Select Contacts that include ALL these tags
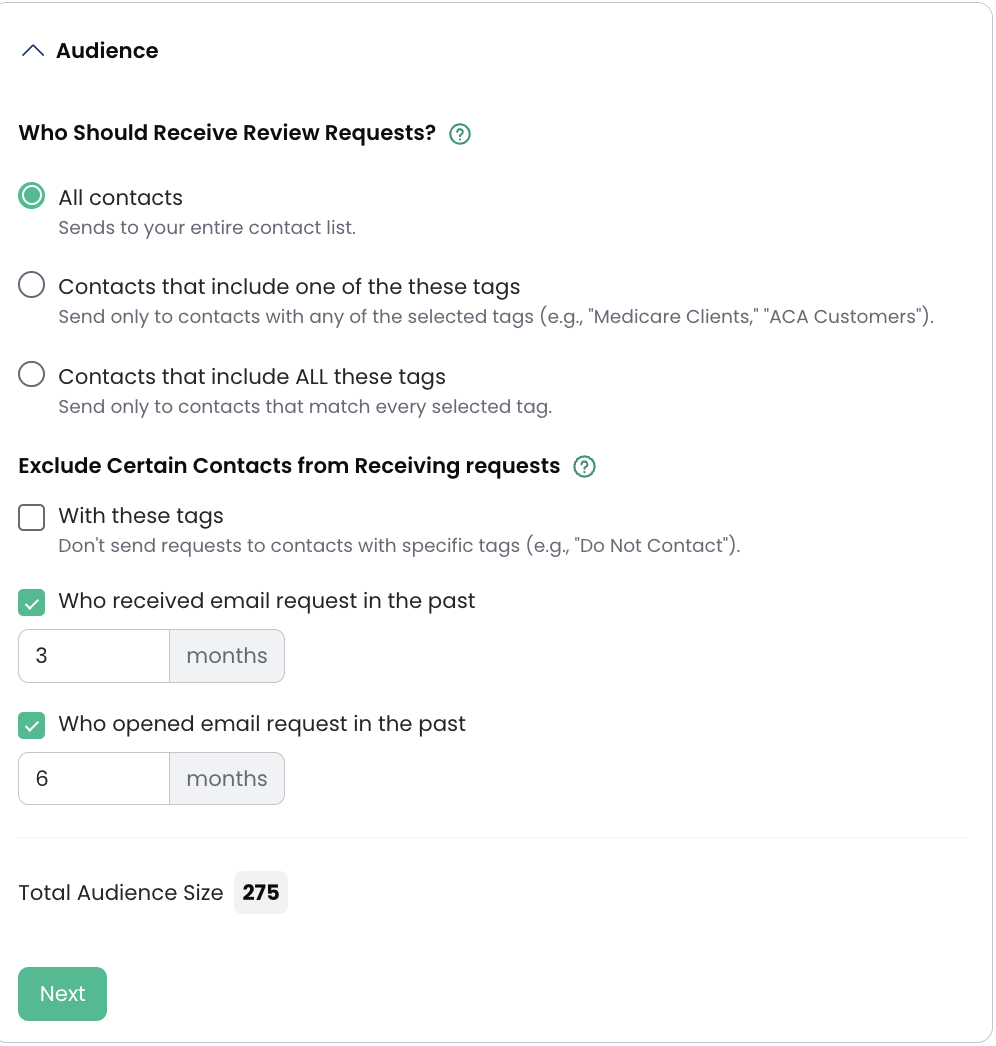 coord(32,375)
